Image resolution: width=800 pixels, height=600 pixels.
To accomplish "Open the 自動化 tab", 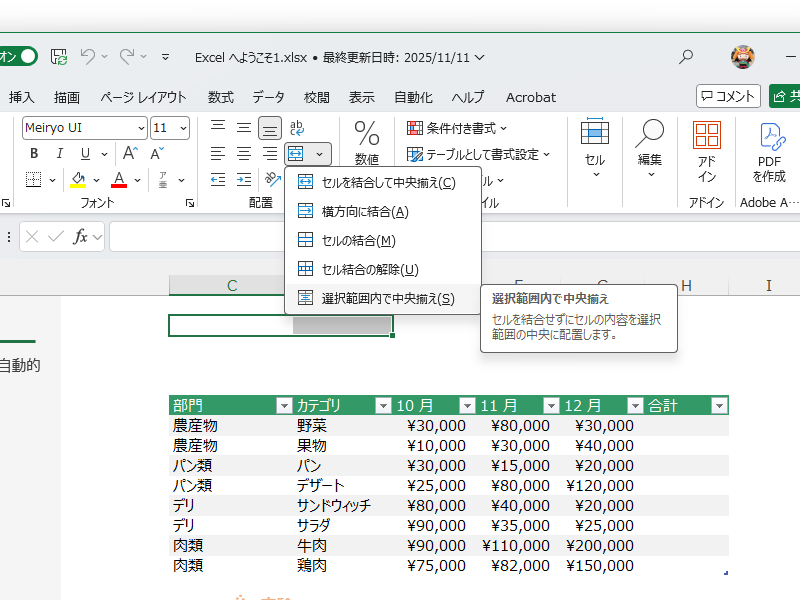I will coord(413,97).
